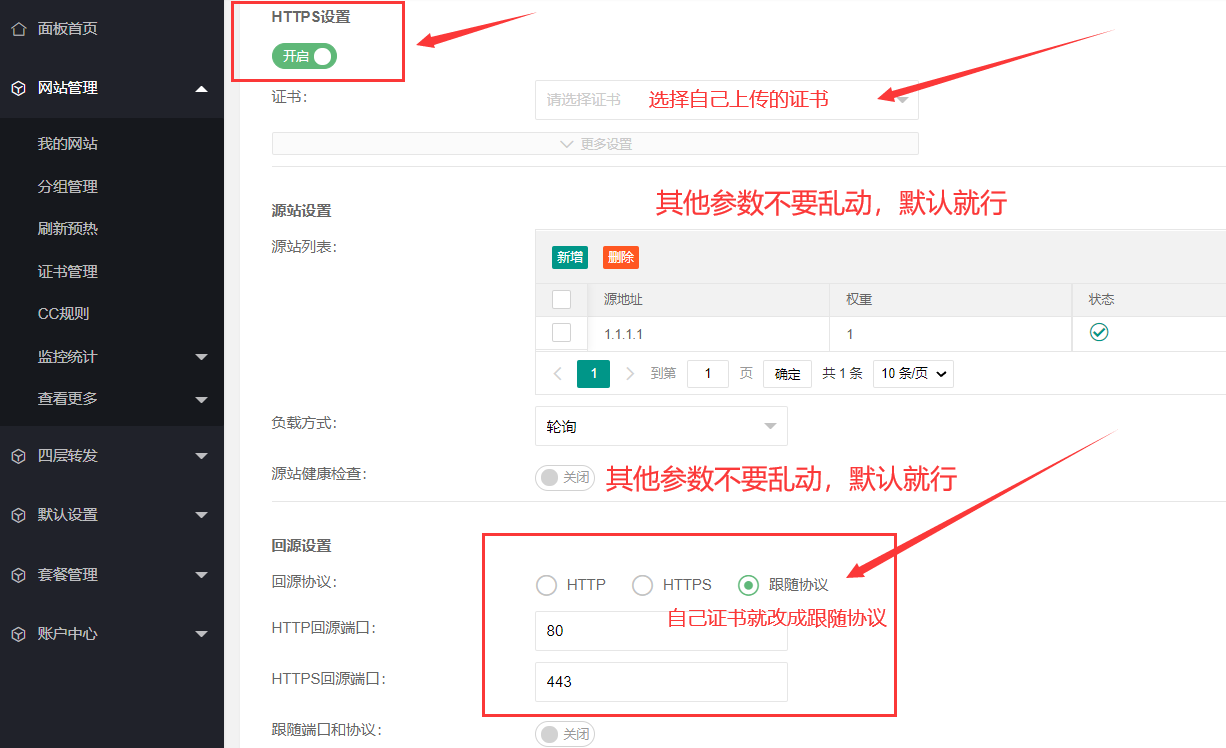The height and width of the screenshot is (748, 1226).
Task: Collapse the 网站管理 sidebar menu
Action: 201,89
